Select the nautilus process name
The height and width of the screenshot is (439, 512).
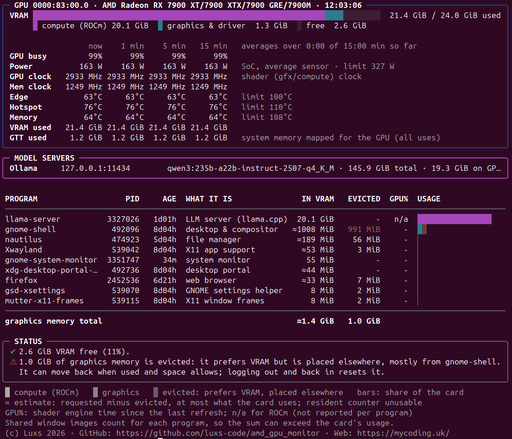coord(23,239)
